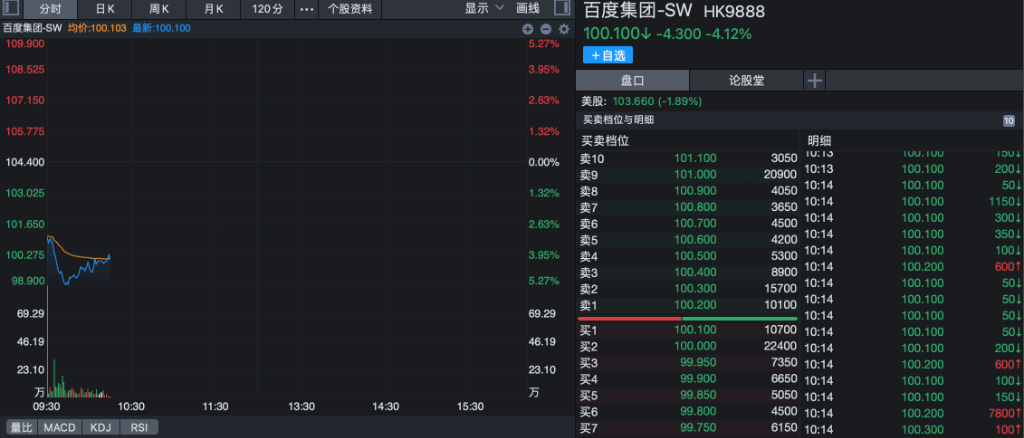Select the 卖5 row at 100.600
The height and width of the screenshot is (438, 1024).
tap(688, 239)
